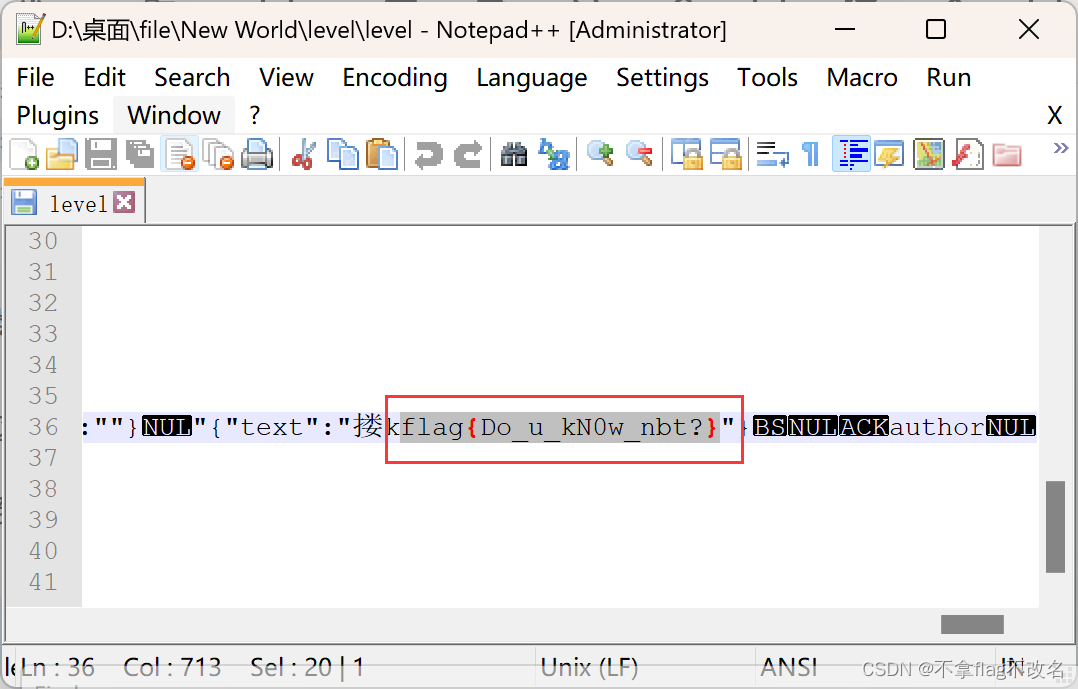
Task: Change line ending format via Unix (LF) indicator
Action: click(x=589, y=666)
